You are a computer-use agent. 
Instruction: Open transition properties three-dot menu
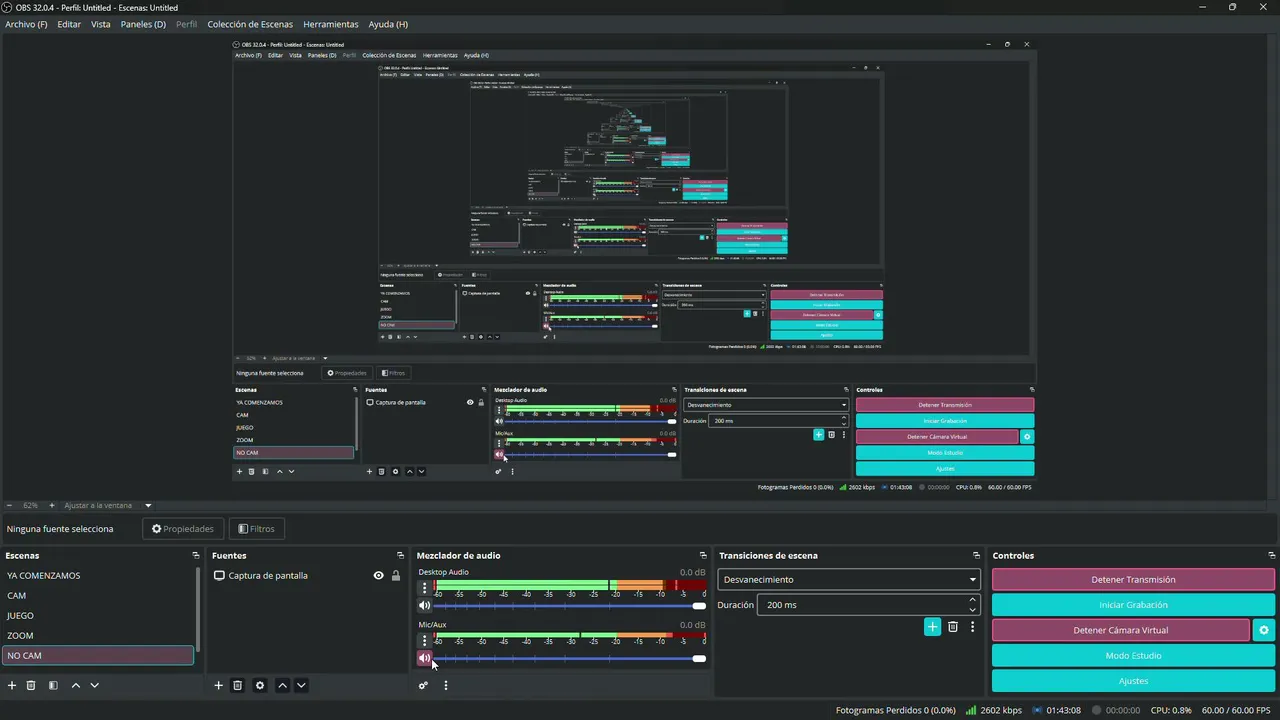[x=972, y=627]
